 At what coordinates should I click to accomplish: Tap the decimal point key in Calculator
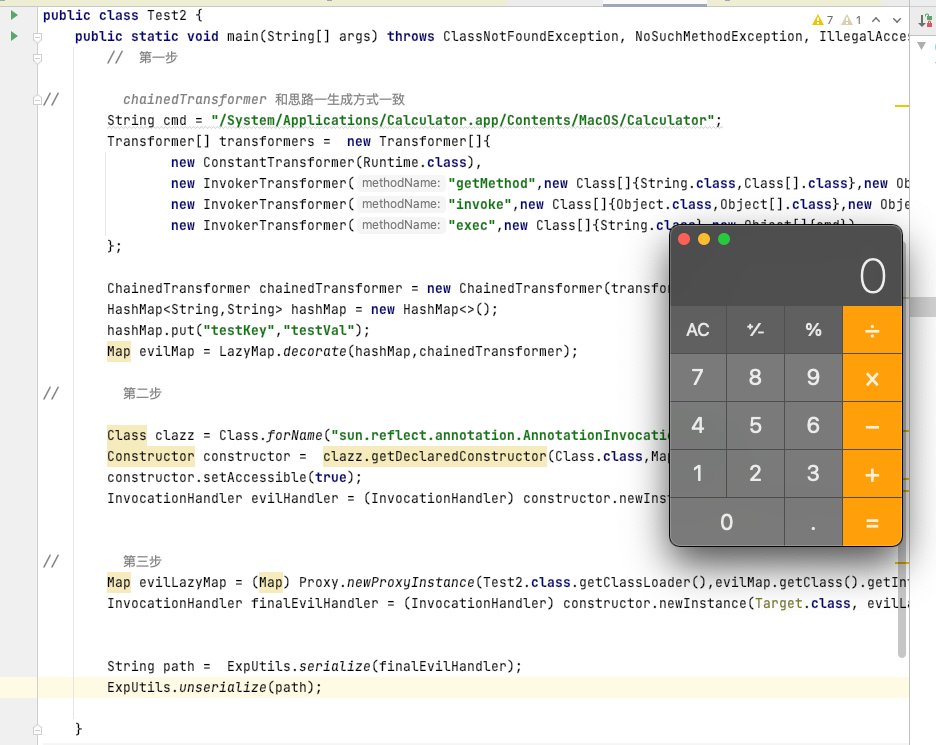click(x=813, y=522)
